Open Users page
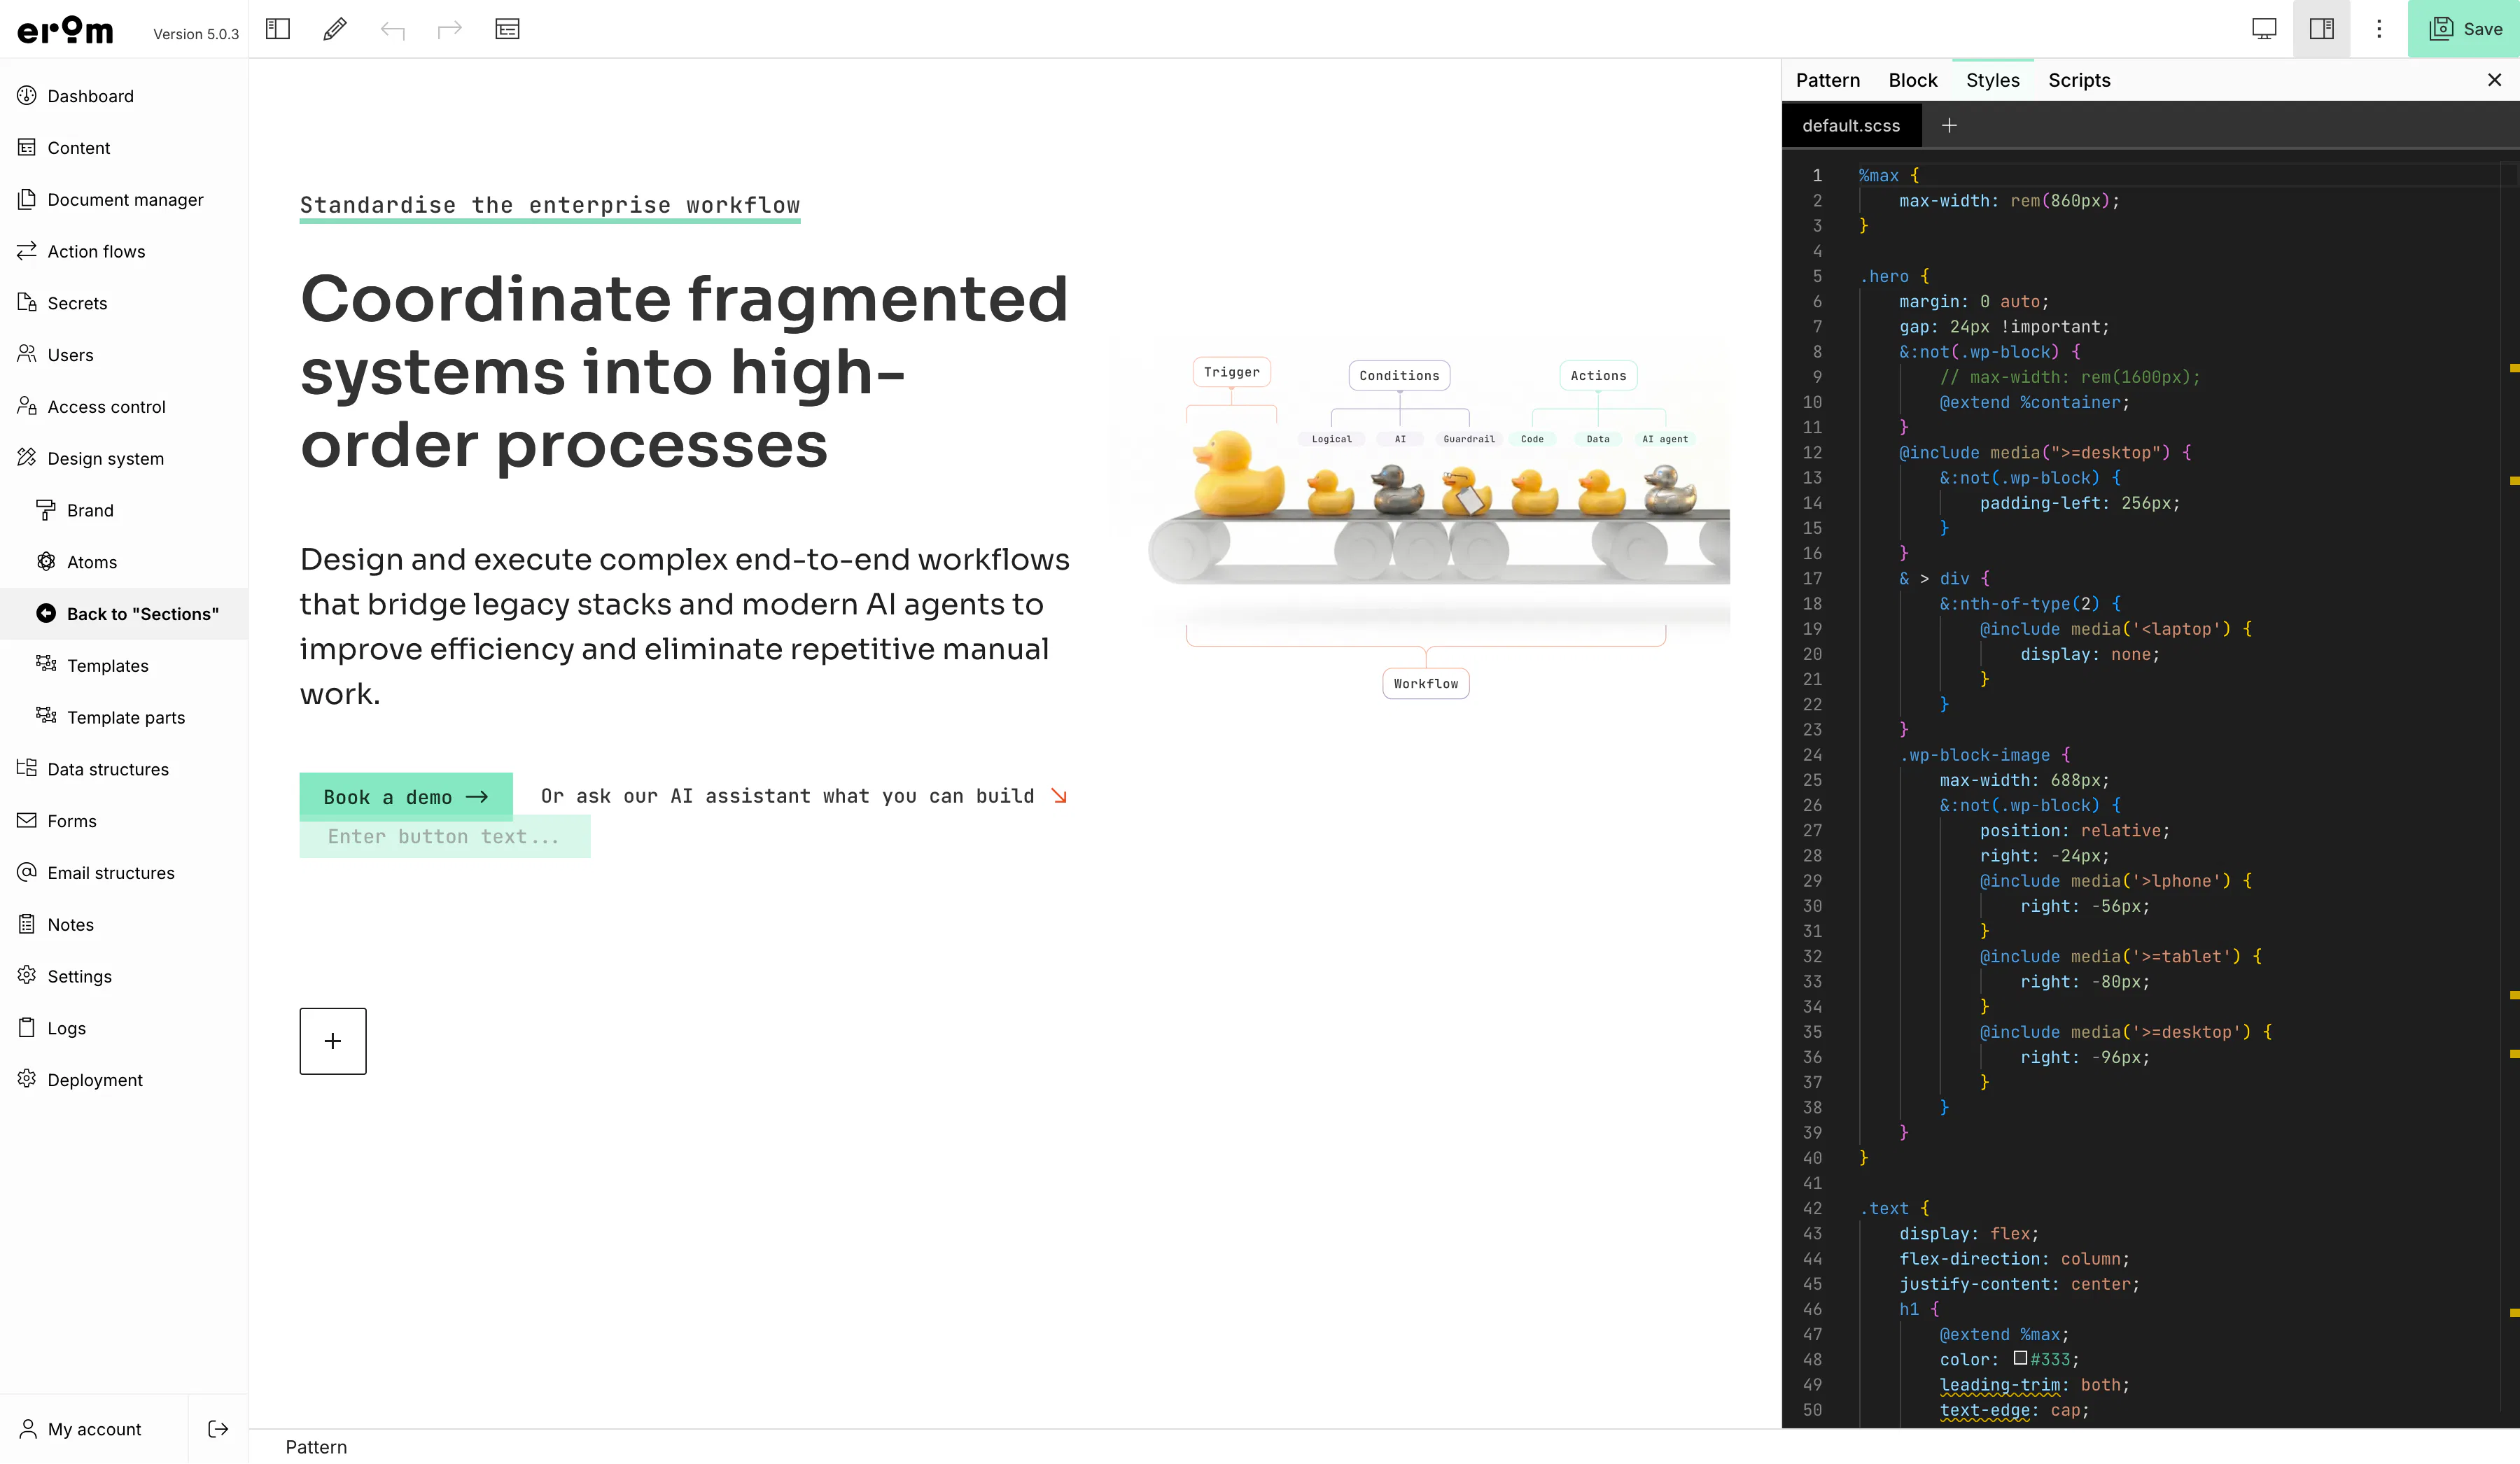Image resolution: width=2520 pixels, height=1464 pixels. [124, 355]
